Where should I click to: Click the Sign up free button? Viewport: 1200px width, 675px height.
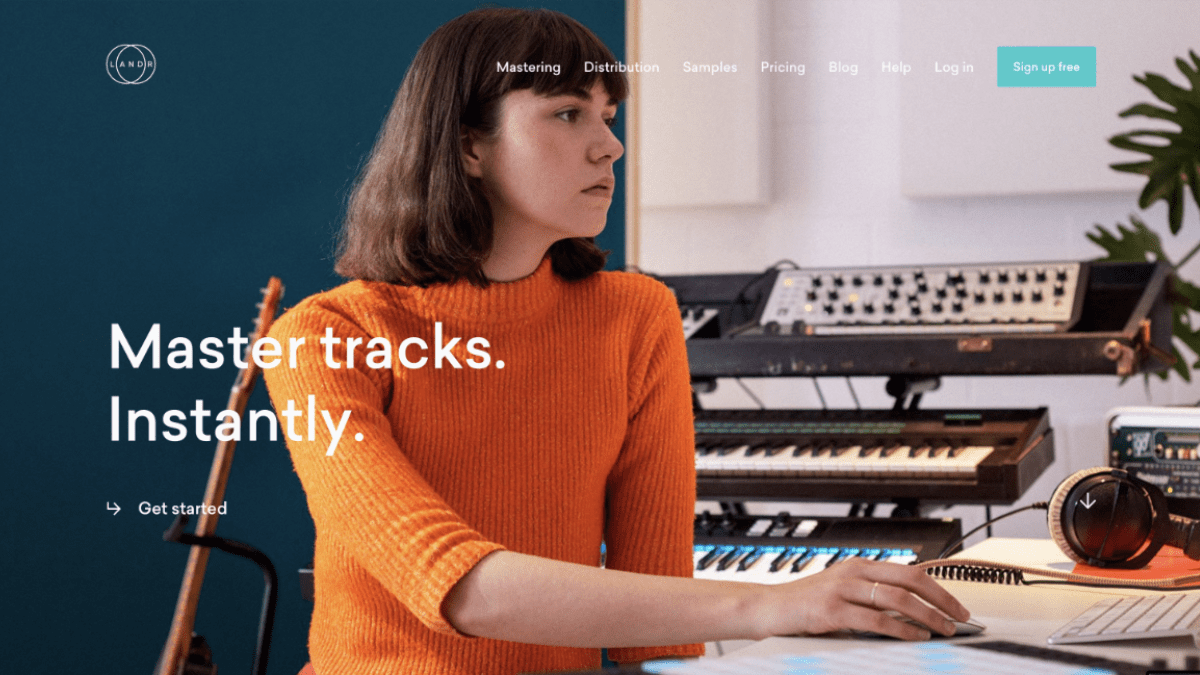click(1046, 67)
